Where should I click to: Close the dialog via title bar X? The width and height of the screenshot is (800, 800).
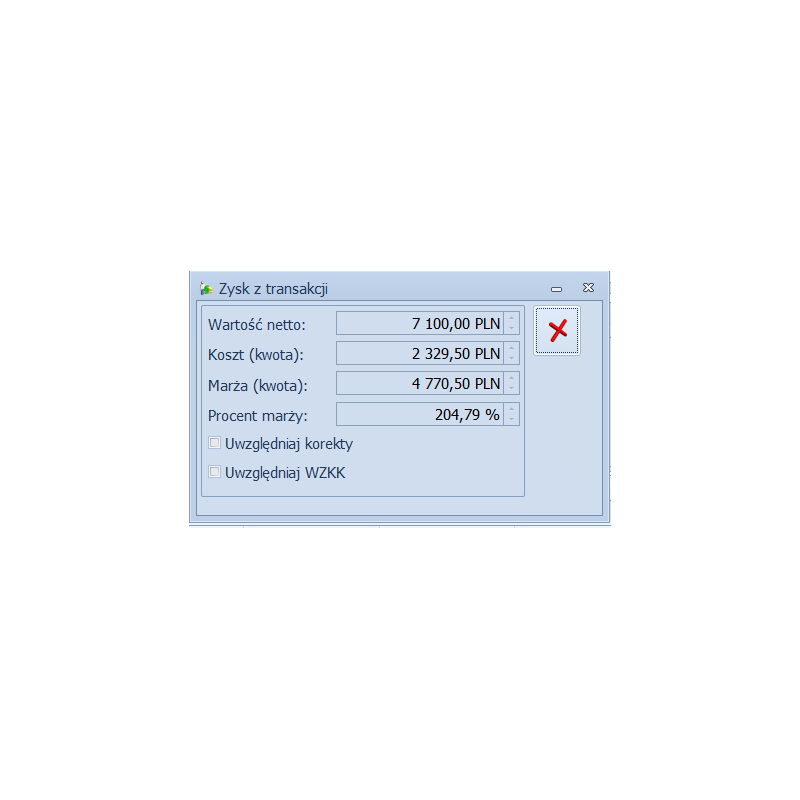pos(588,288)
